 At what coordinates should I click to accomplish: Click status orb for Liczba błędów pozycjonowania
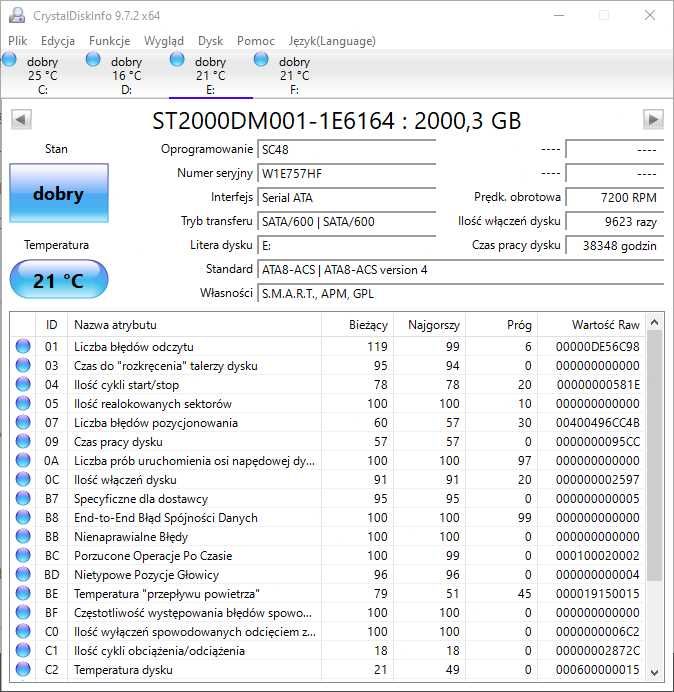point(23,422)
